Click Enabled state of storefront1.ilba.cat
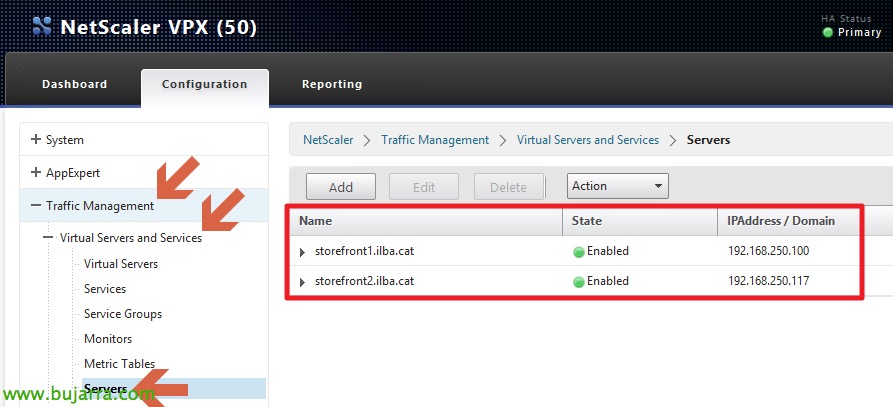The width and height of the screenshot is (893, 407). tap(608, 251)
